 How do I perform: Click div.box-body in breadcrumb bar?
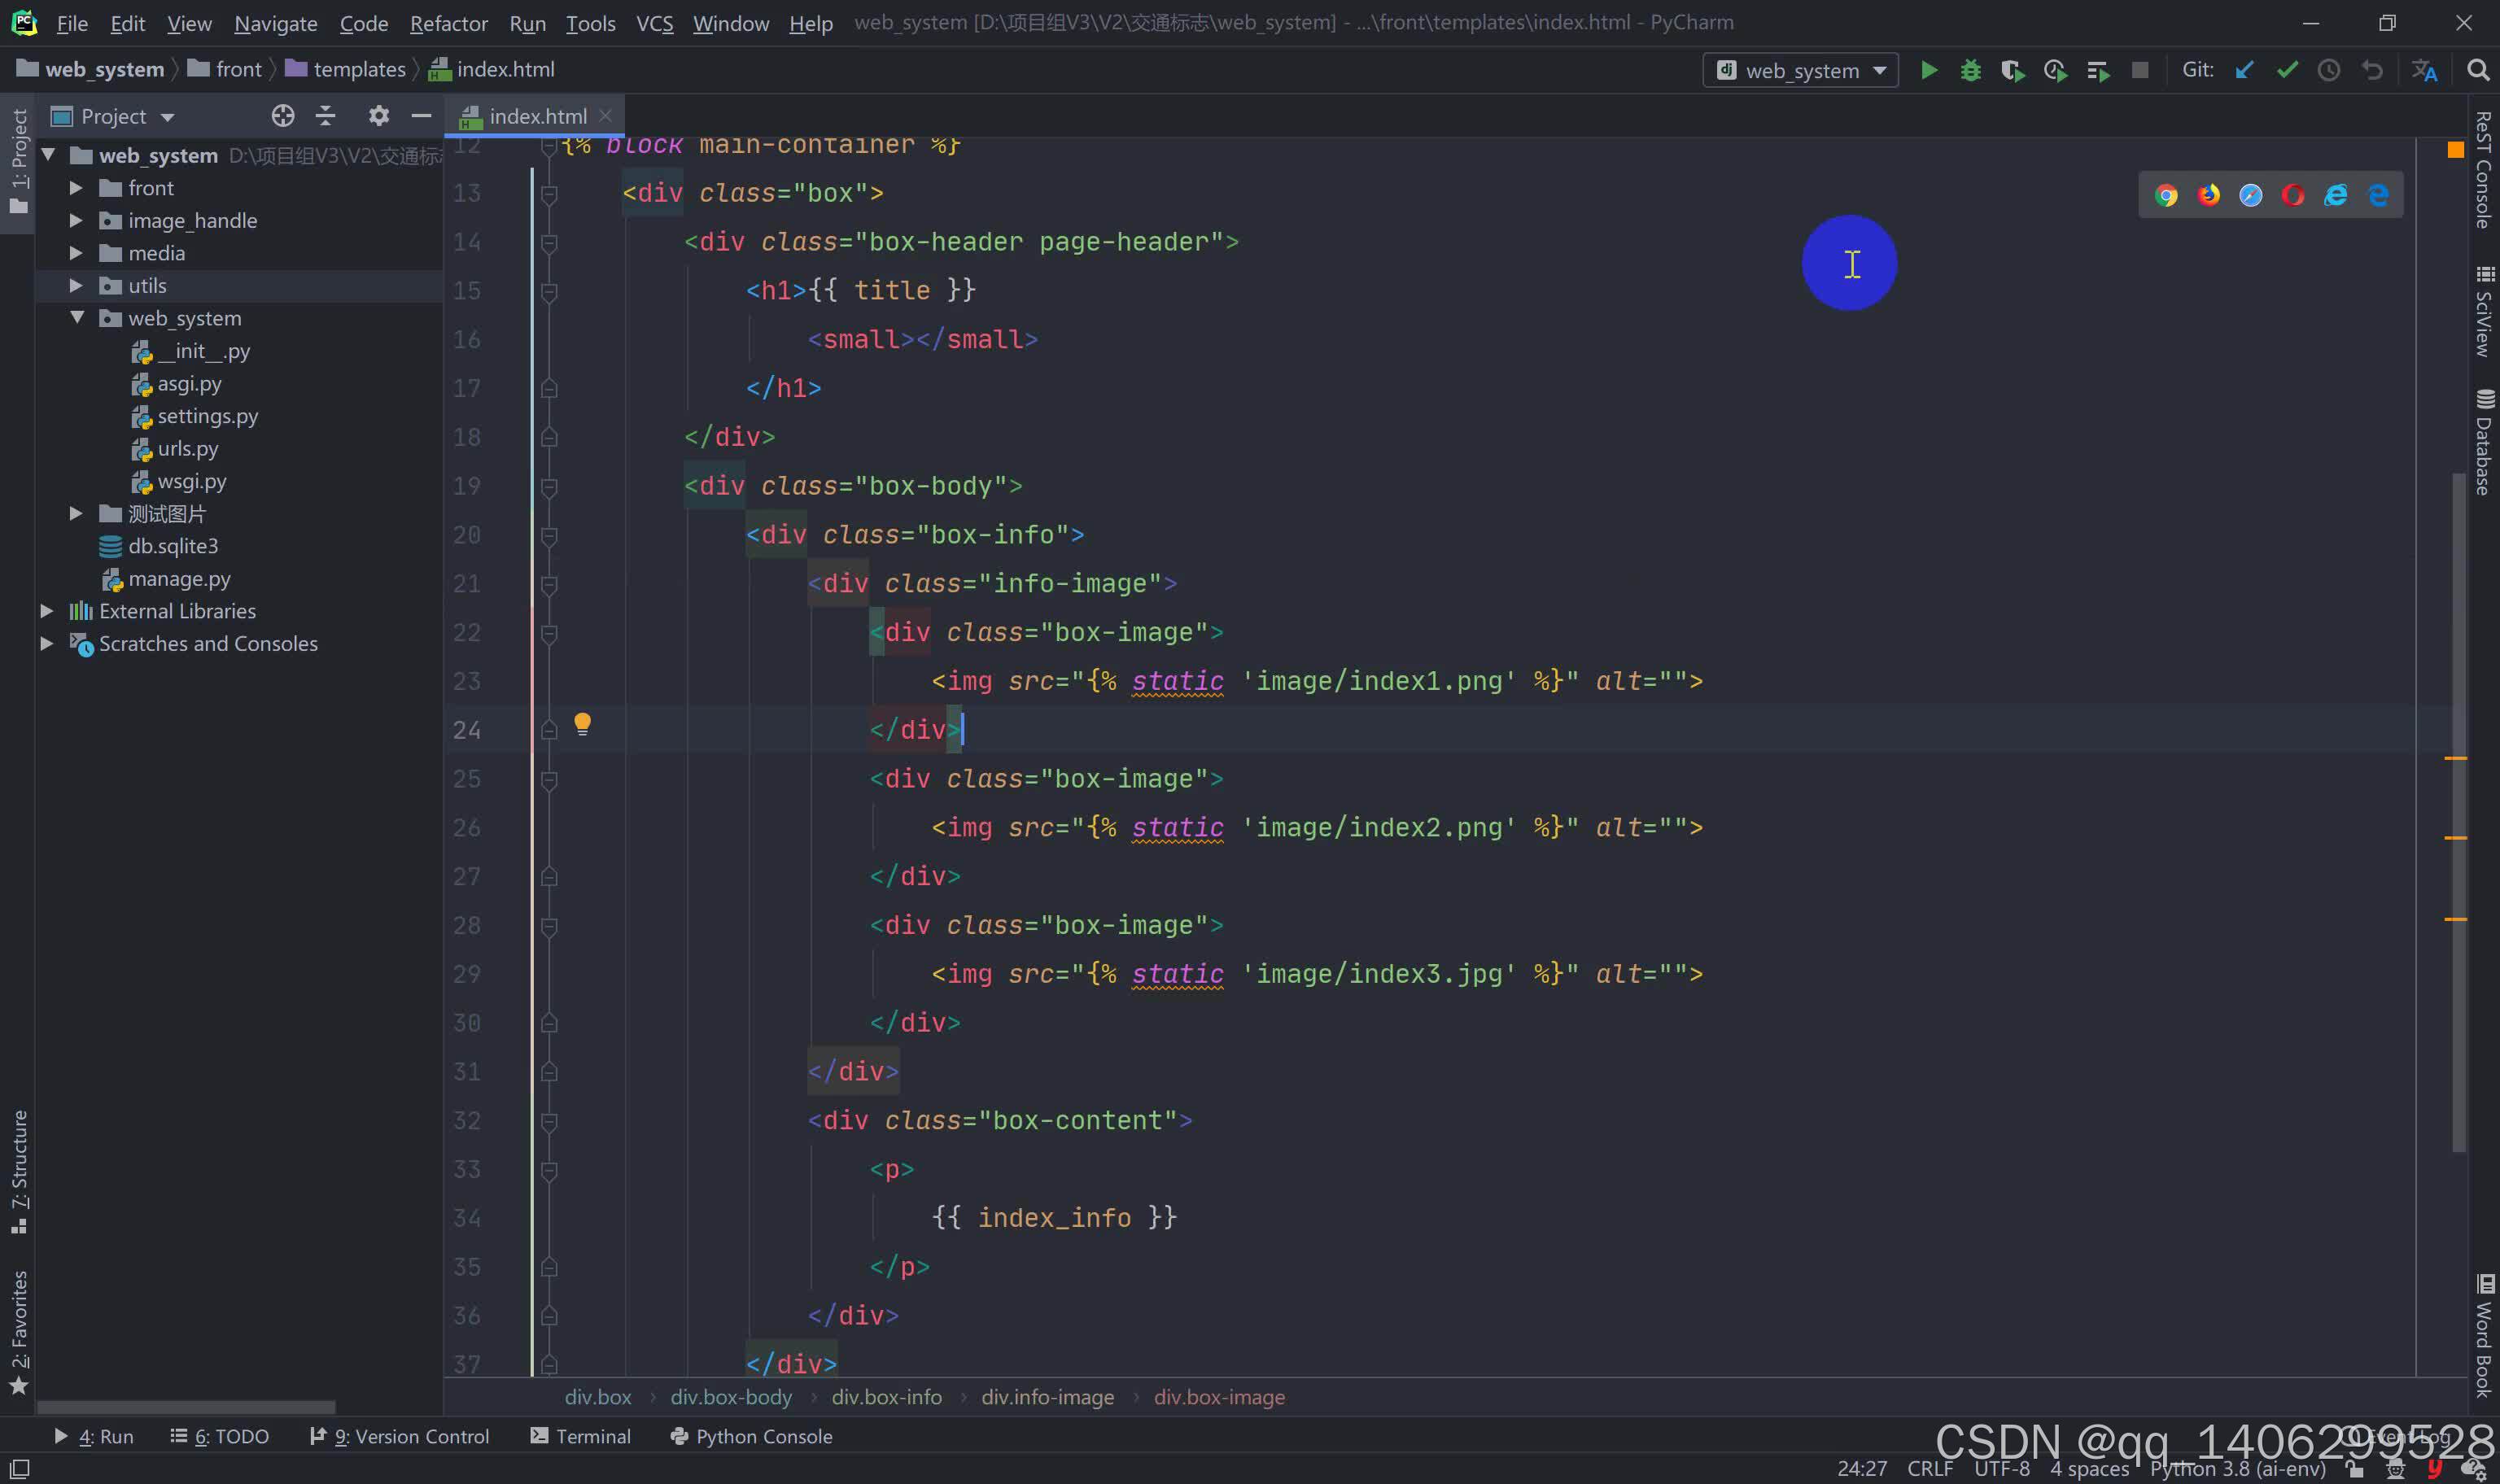tap(730, 1397)
